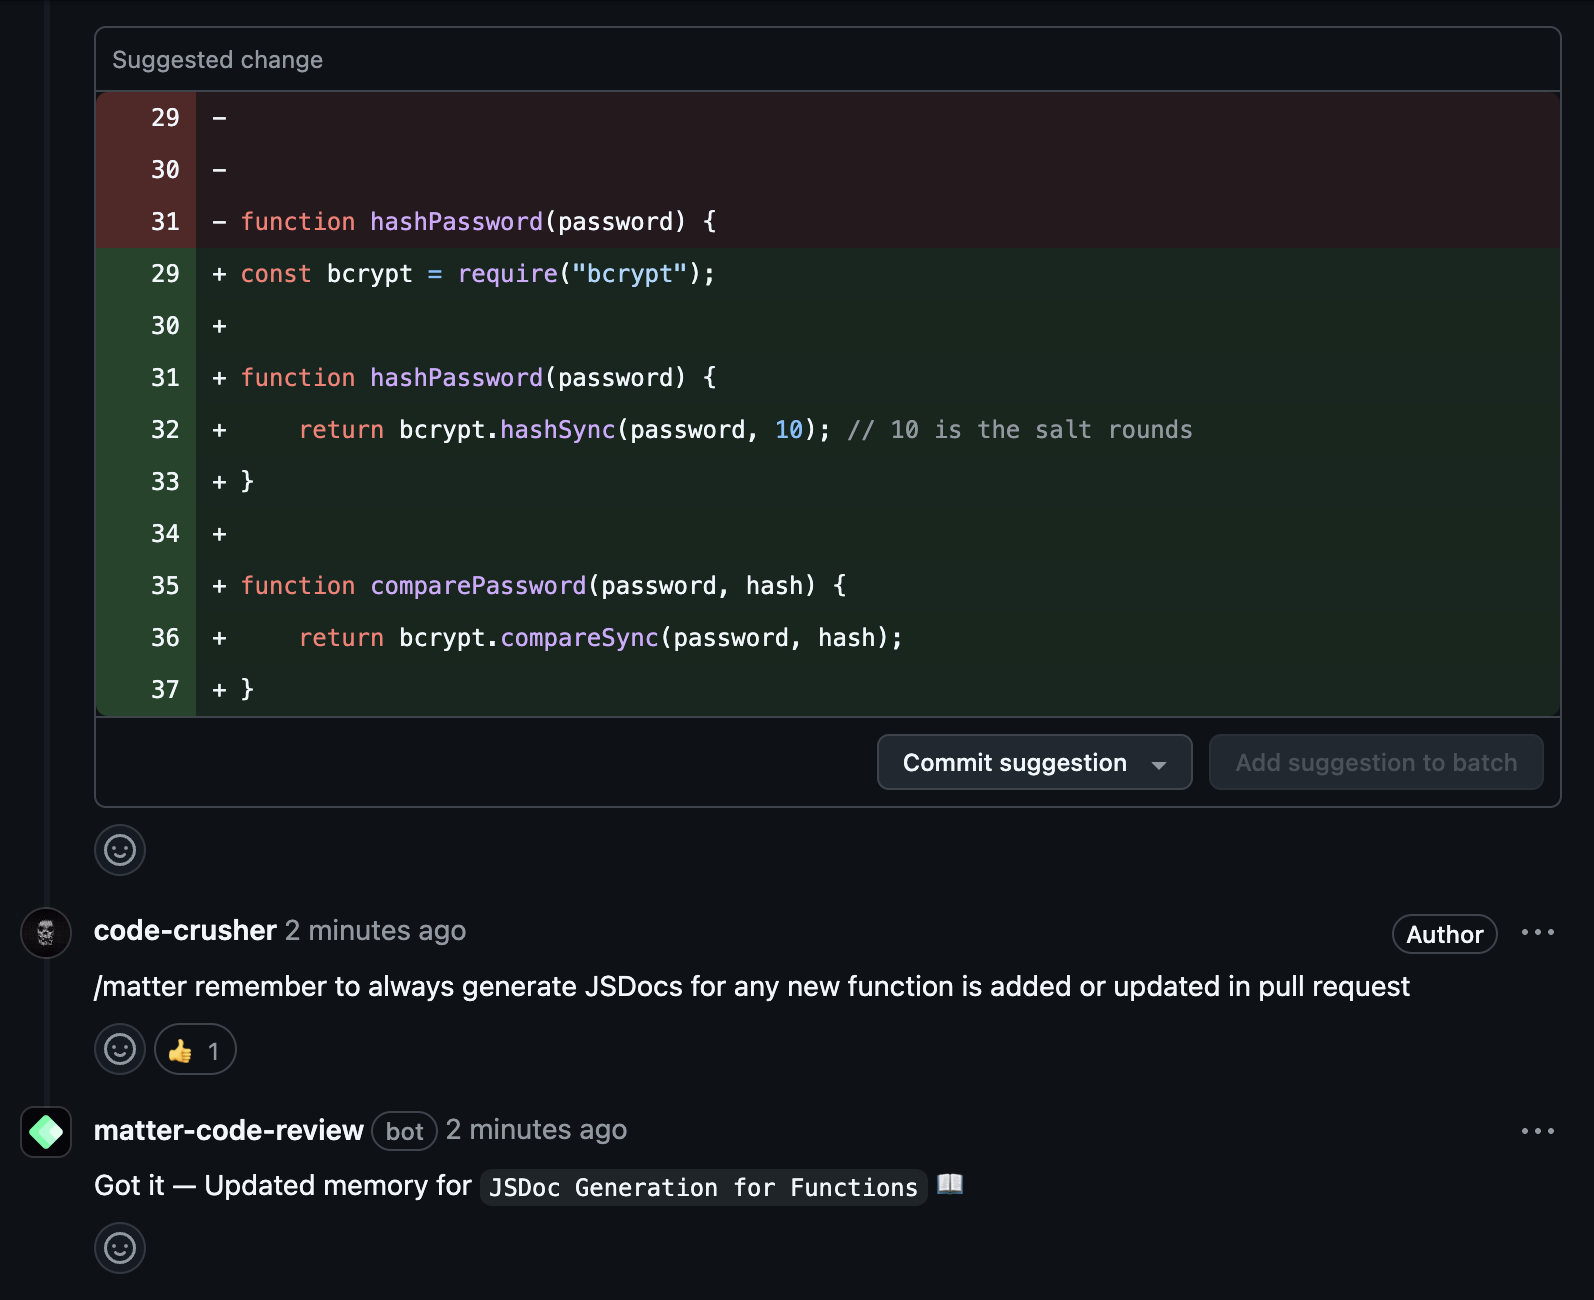Click line 35 comparePassword function declaration
Viewport: 1594px width, 1300px height.
tap(543, 586)
